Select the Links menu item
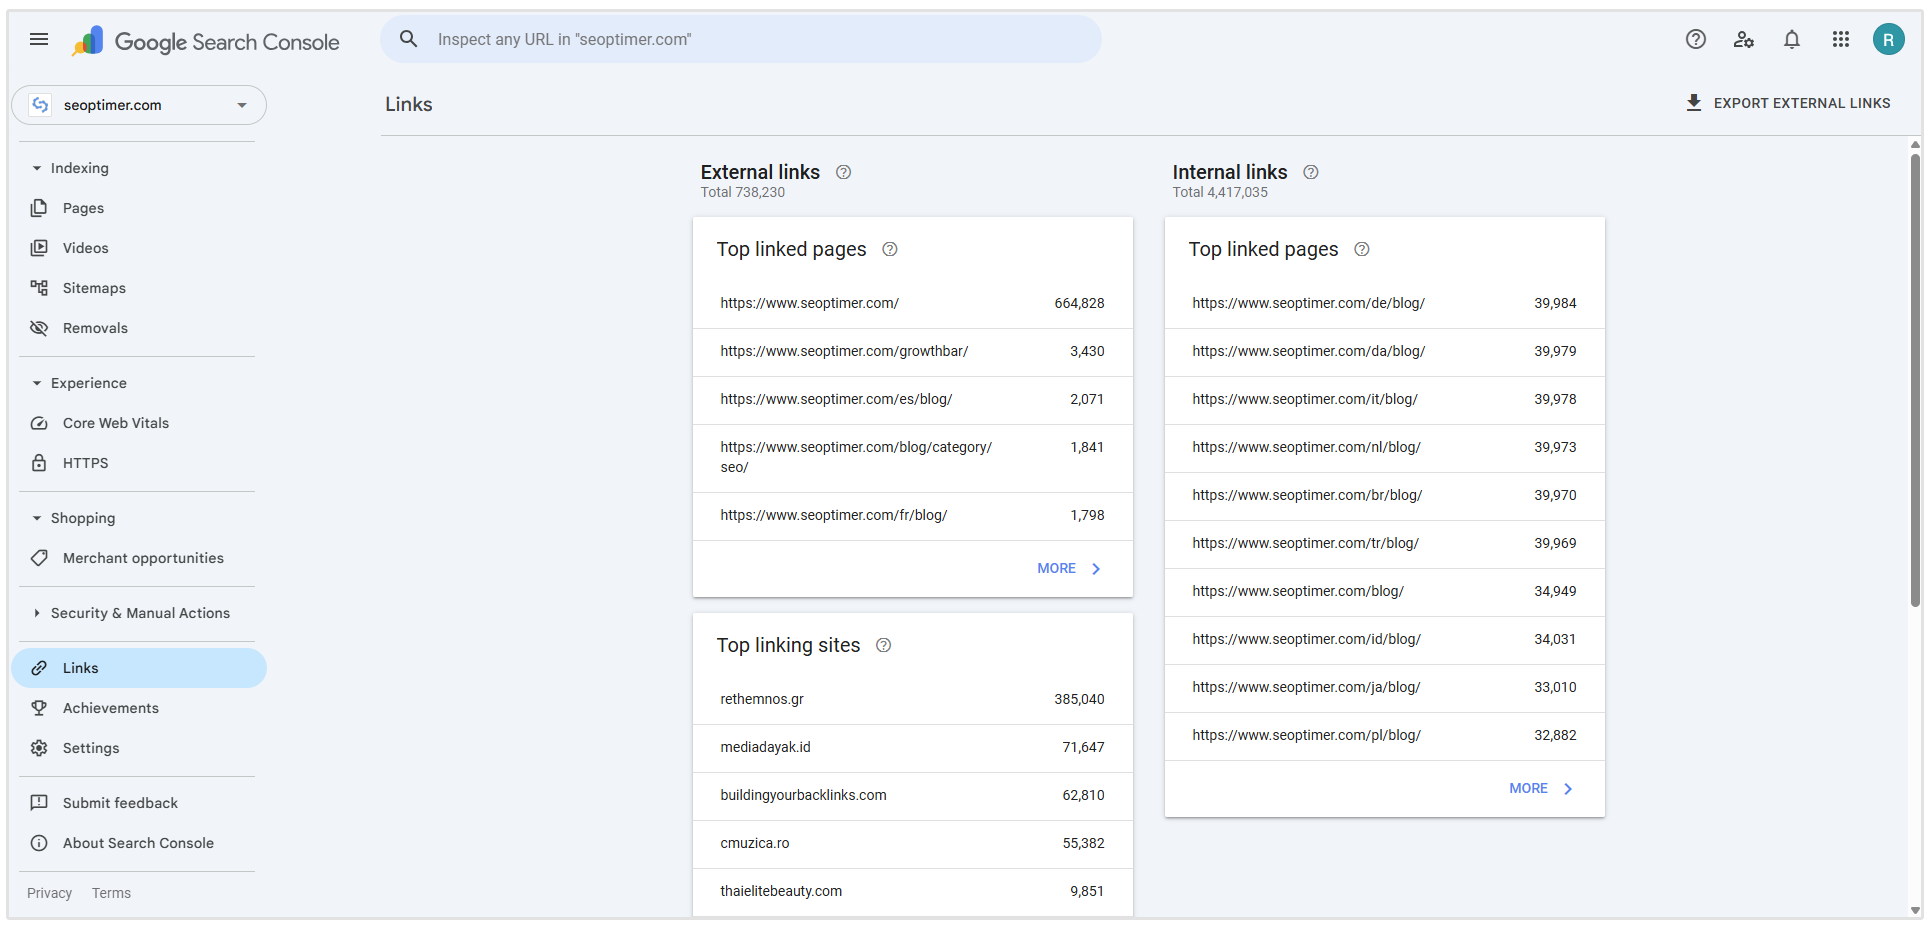This screenshot has width=1930, height=930. (x=139, y=668)
